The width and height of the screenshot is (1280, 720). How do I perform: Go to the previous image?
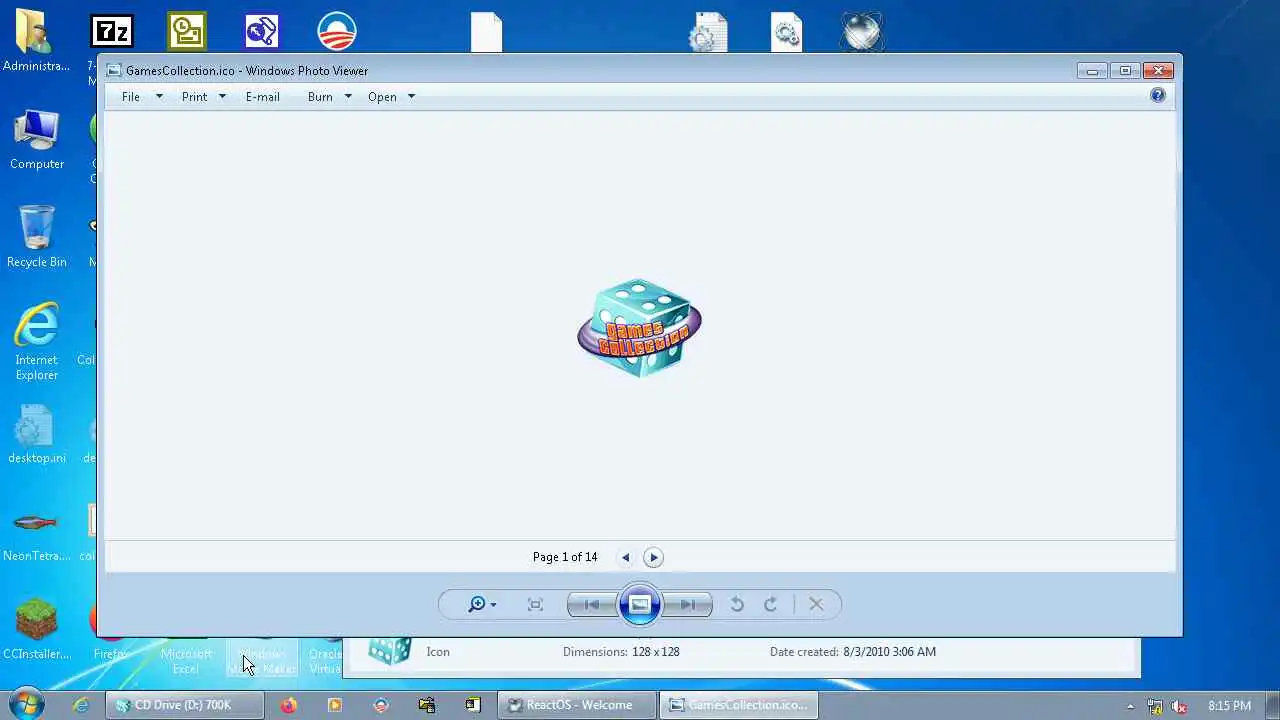click(x=591, y=604)
